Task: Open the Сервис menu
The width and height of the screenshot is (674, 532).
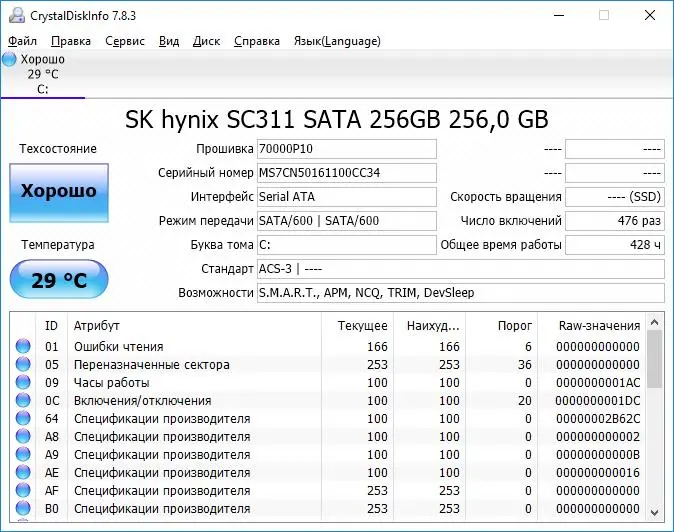Action: pyautogui.click(x=125, y=41)
